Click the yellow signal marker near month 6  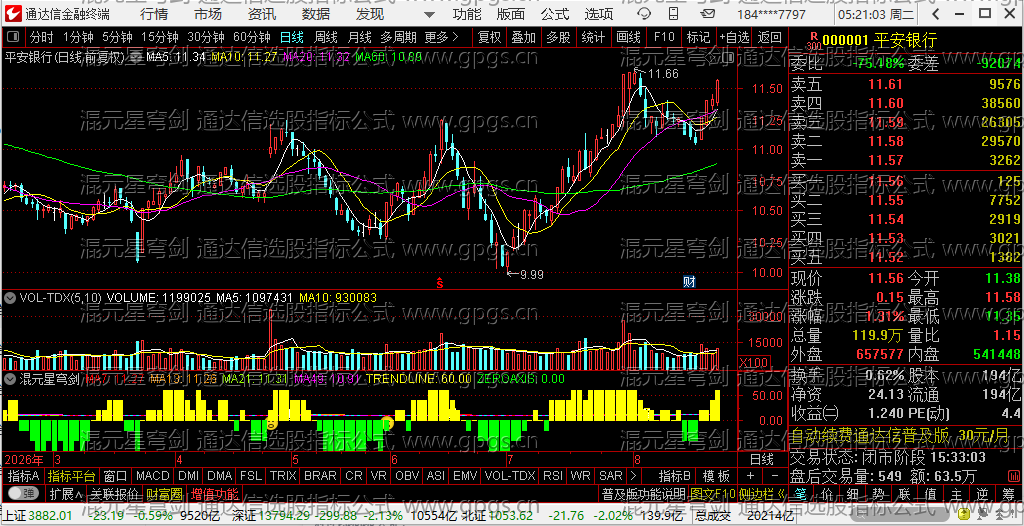coord(387,423)
